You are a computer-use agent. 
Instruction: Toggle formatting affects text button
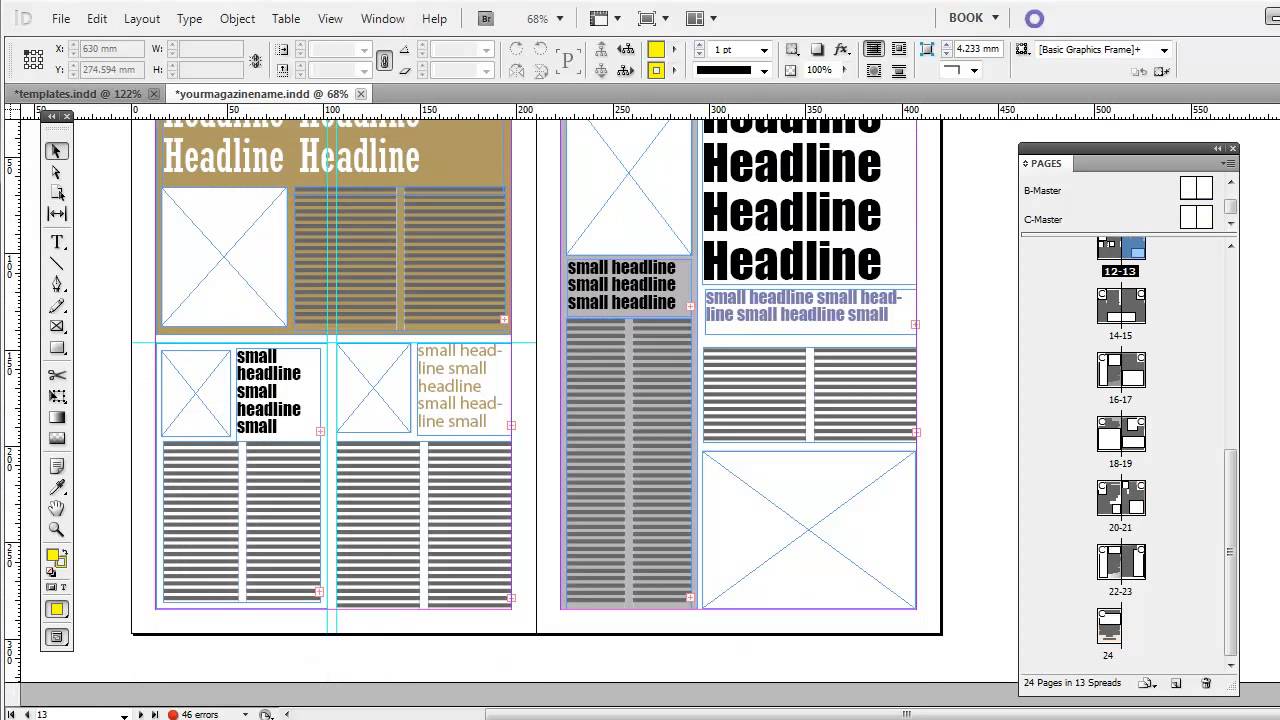64,587
